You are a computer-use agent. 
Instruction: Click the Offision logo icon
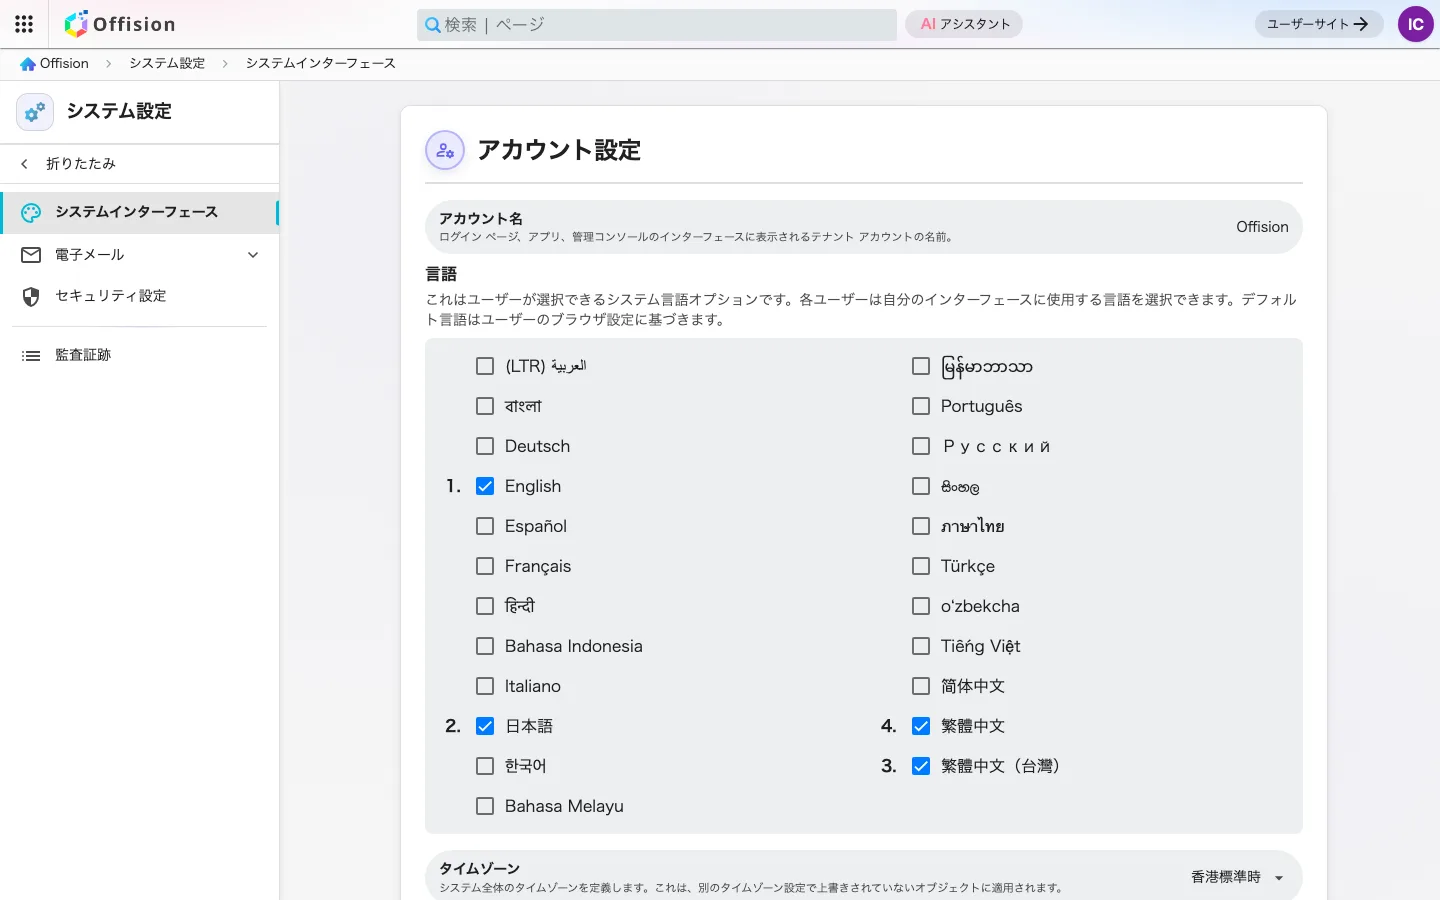pyautogui.click(x=76, y=24)
